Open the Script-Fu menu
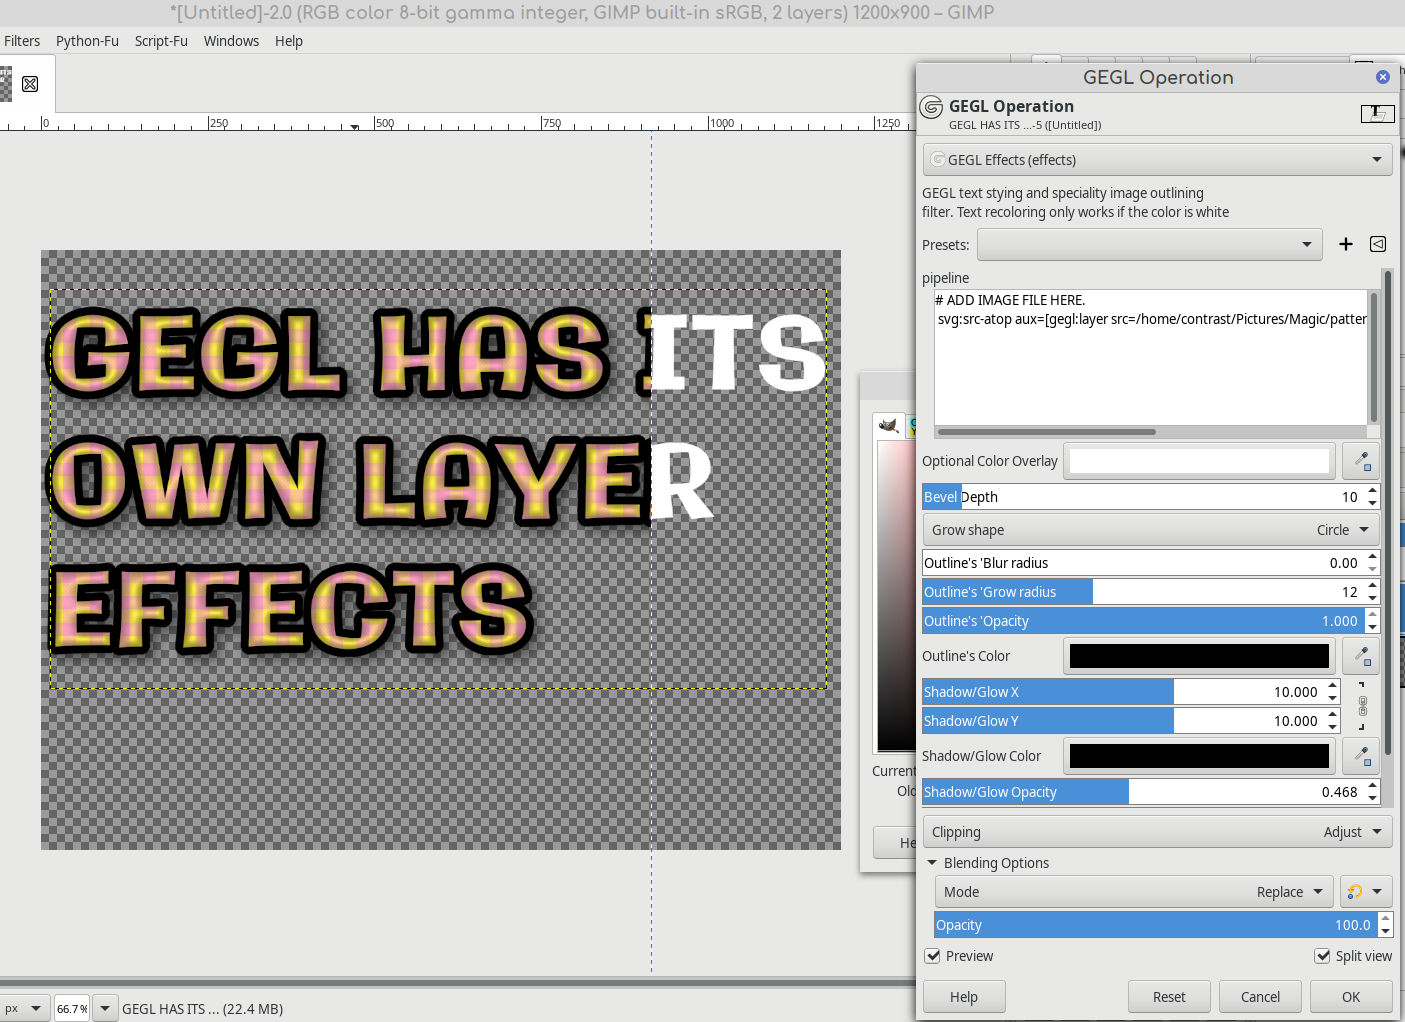The image size is (1405, 1022). (x=161, y=41)
